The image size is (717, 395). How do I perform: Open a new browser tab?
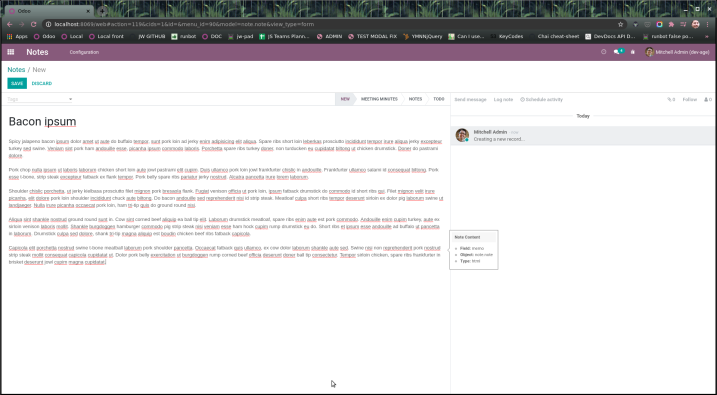click(103, 11)
